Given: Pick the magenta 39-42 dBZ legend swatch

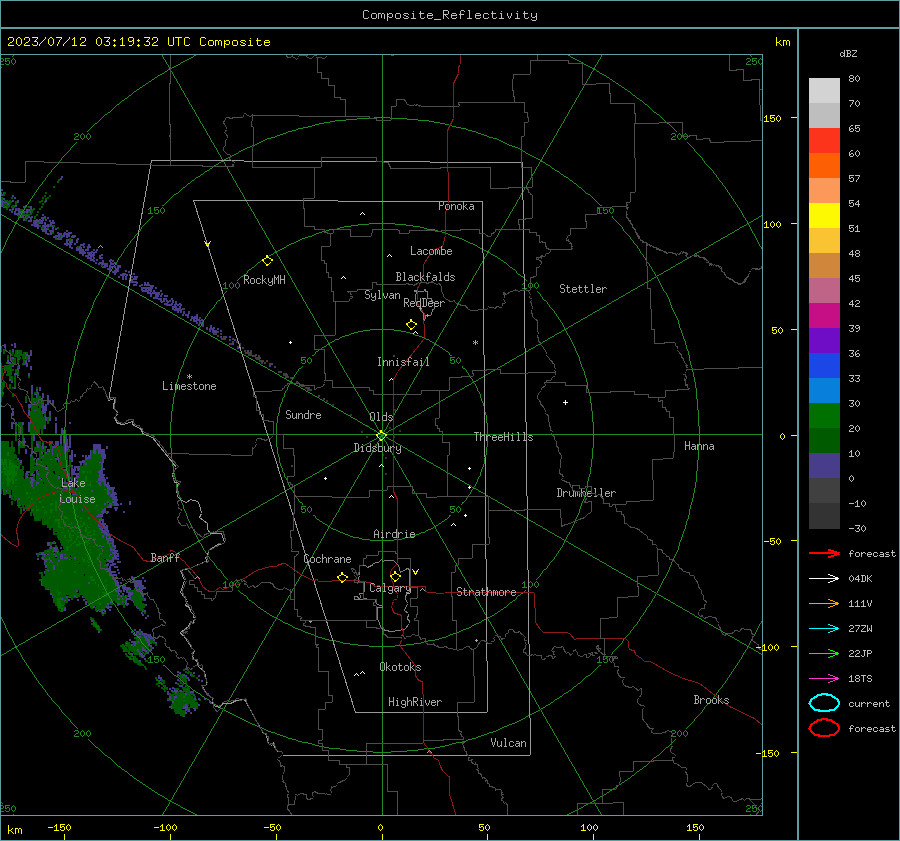Looking at the screenshot, I should click(x=824, y=316).
